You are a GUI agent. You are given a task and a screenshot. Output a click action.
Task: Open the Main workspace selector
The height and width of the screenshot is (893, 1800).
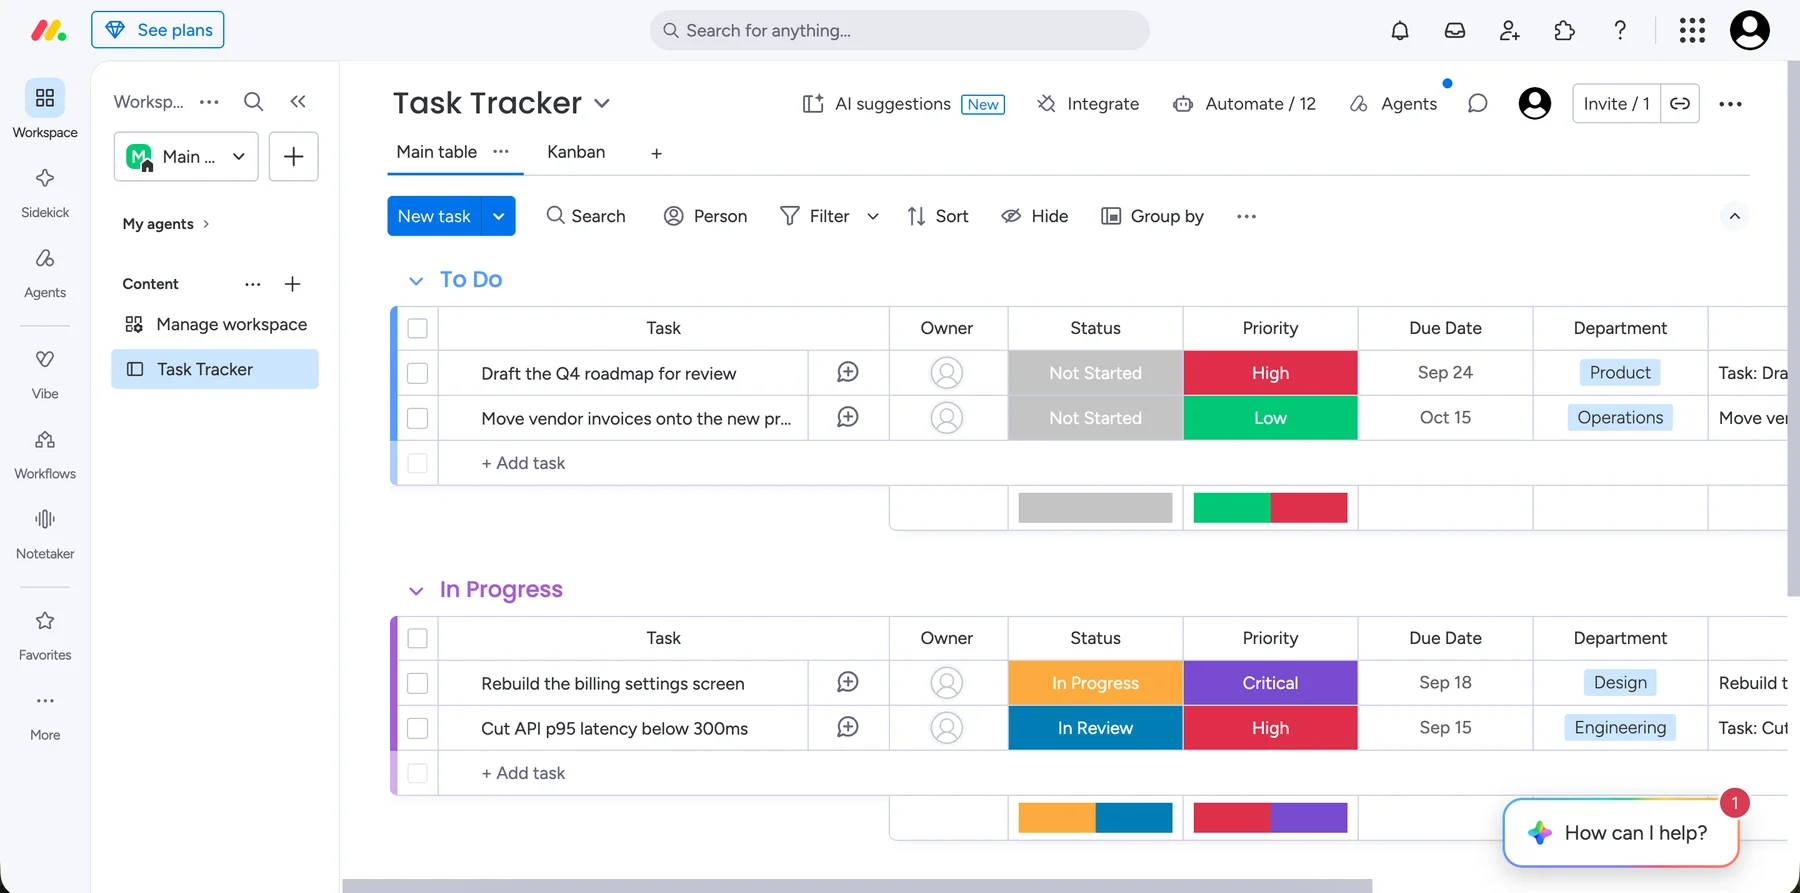pyautogui.click(x=186, y=156)
